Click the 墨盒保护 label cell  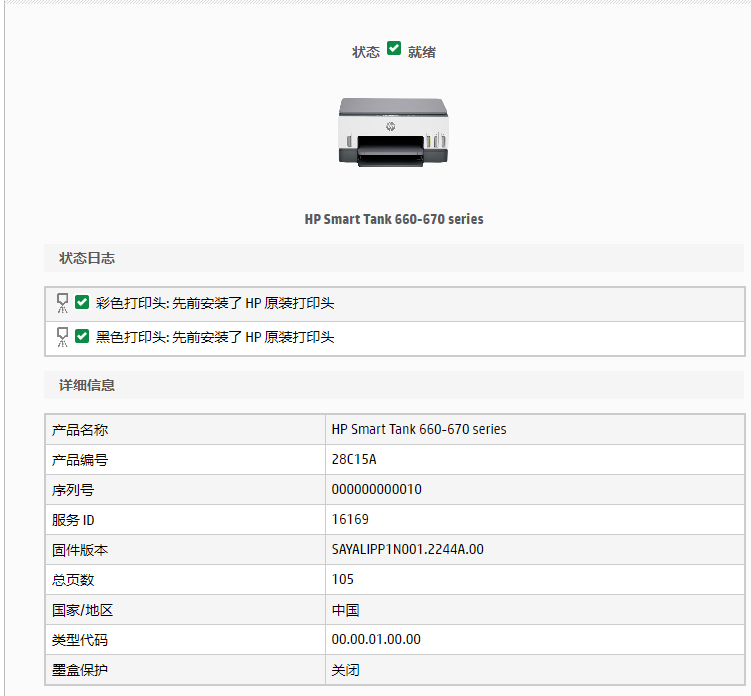click(185, 670)
